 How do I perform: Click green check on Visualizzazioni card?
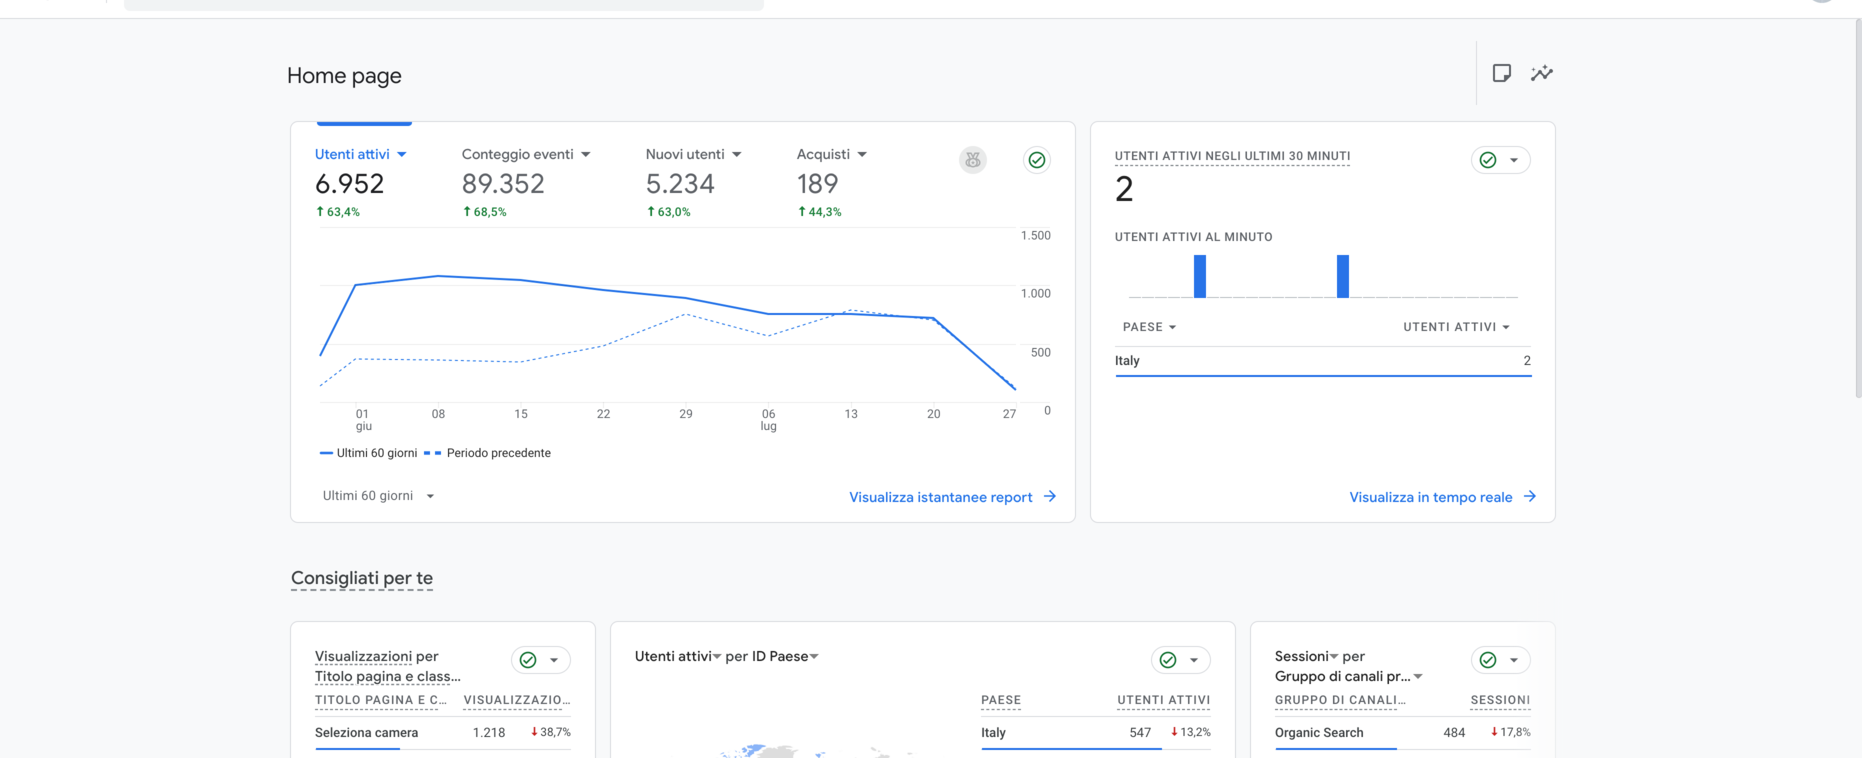point(528,660)
